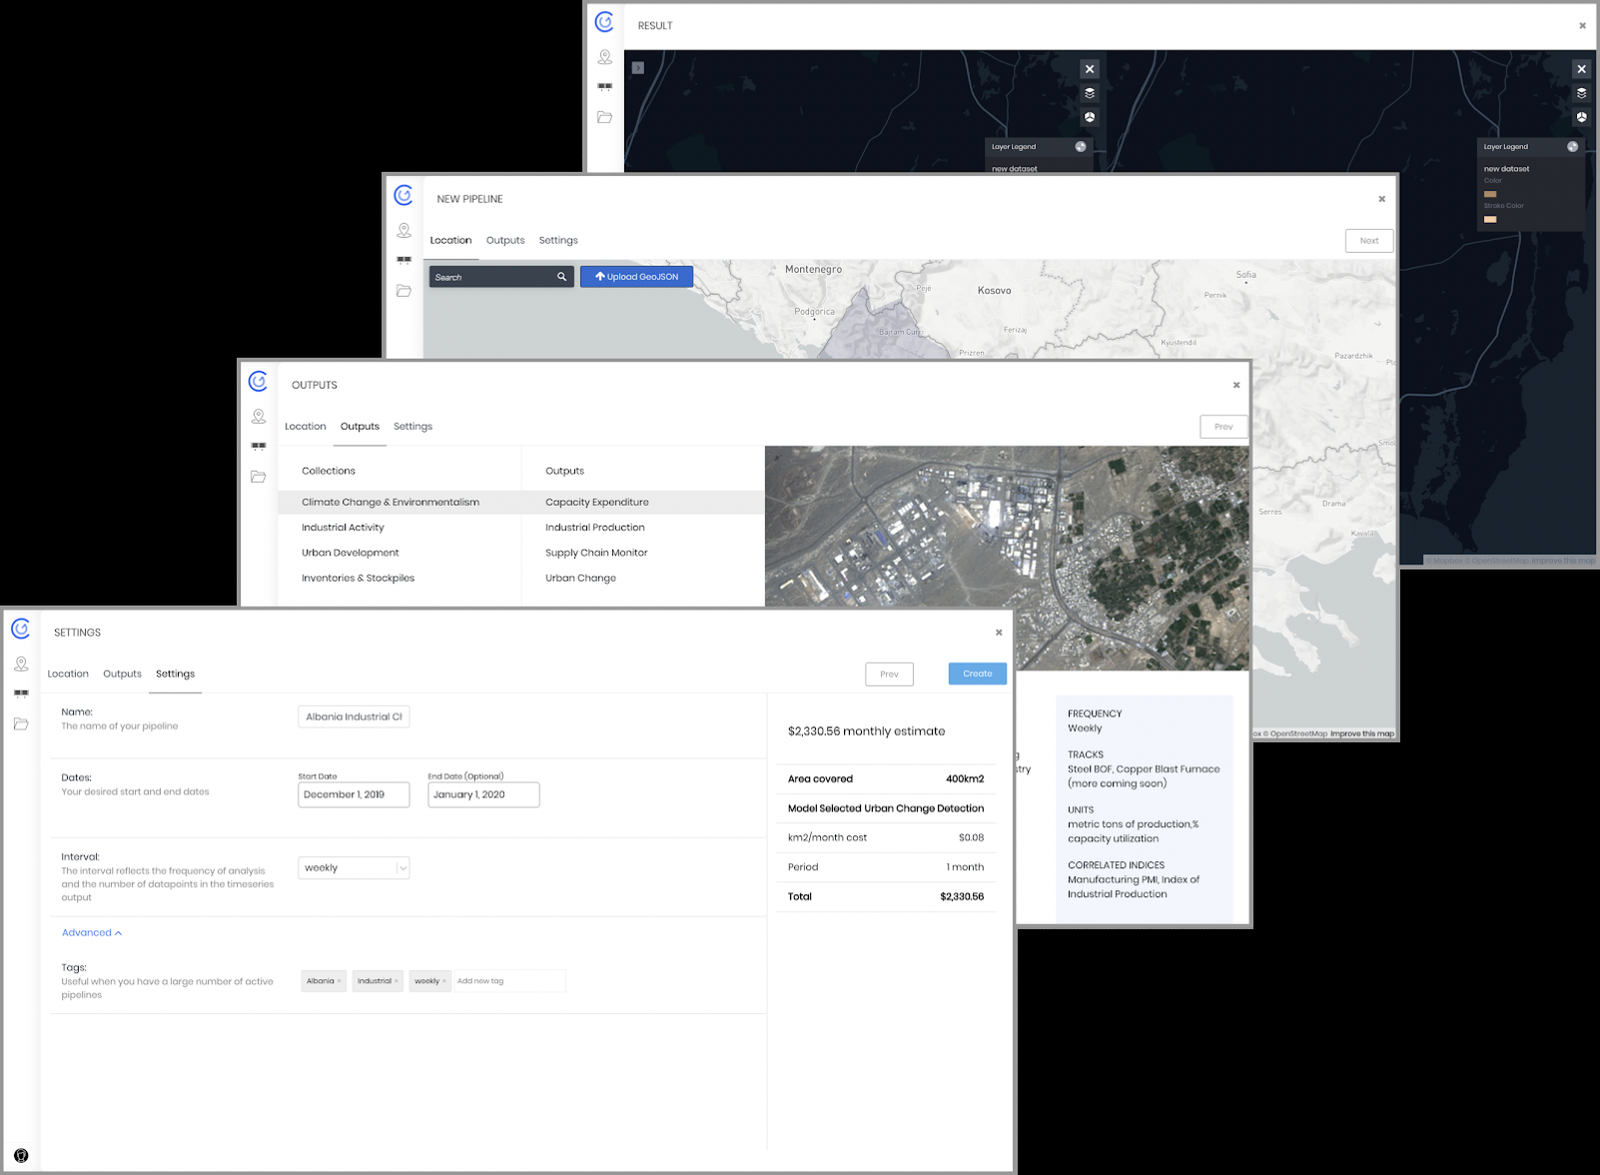Select the location pin icon in the Outputs window sidebar
Screen dimensions: 1600x1175
click(x=258, y=417)
